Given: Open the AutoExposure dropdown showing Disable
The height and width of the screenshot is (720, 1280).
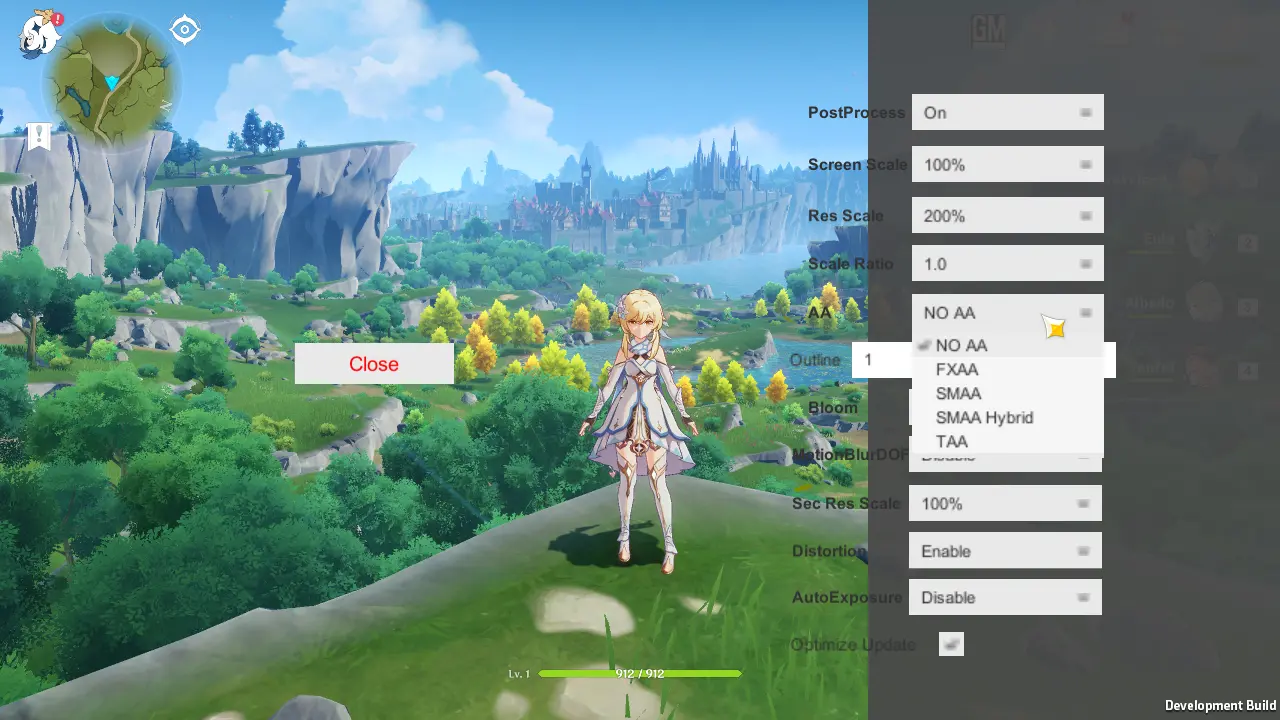Looking at the screenshot, I should pos(1005,597).
